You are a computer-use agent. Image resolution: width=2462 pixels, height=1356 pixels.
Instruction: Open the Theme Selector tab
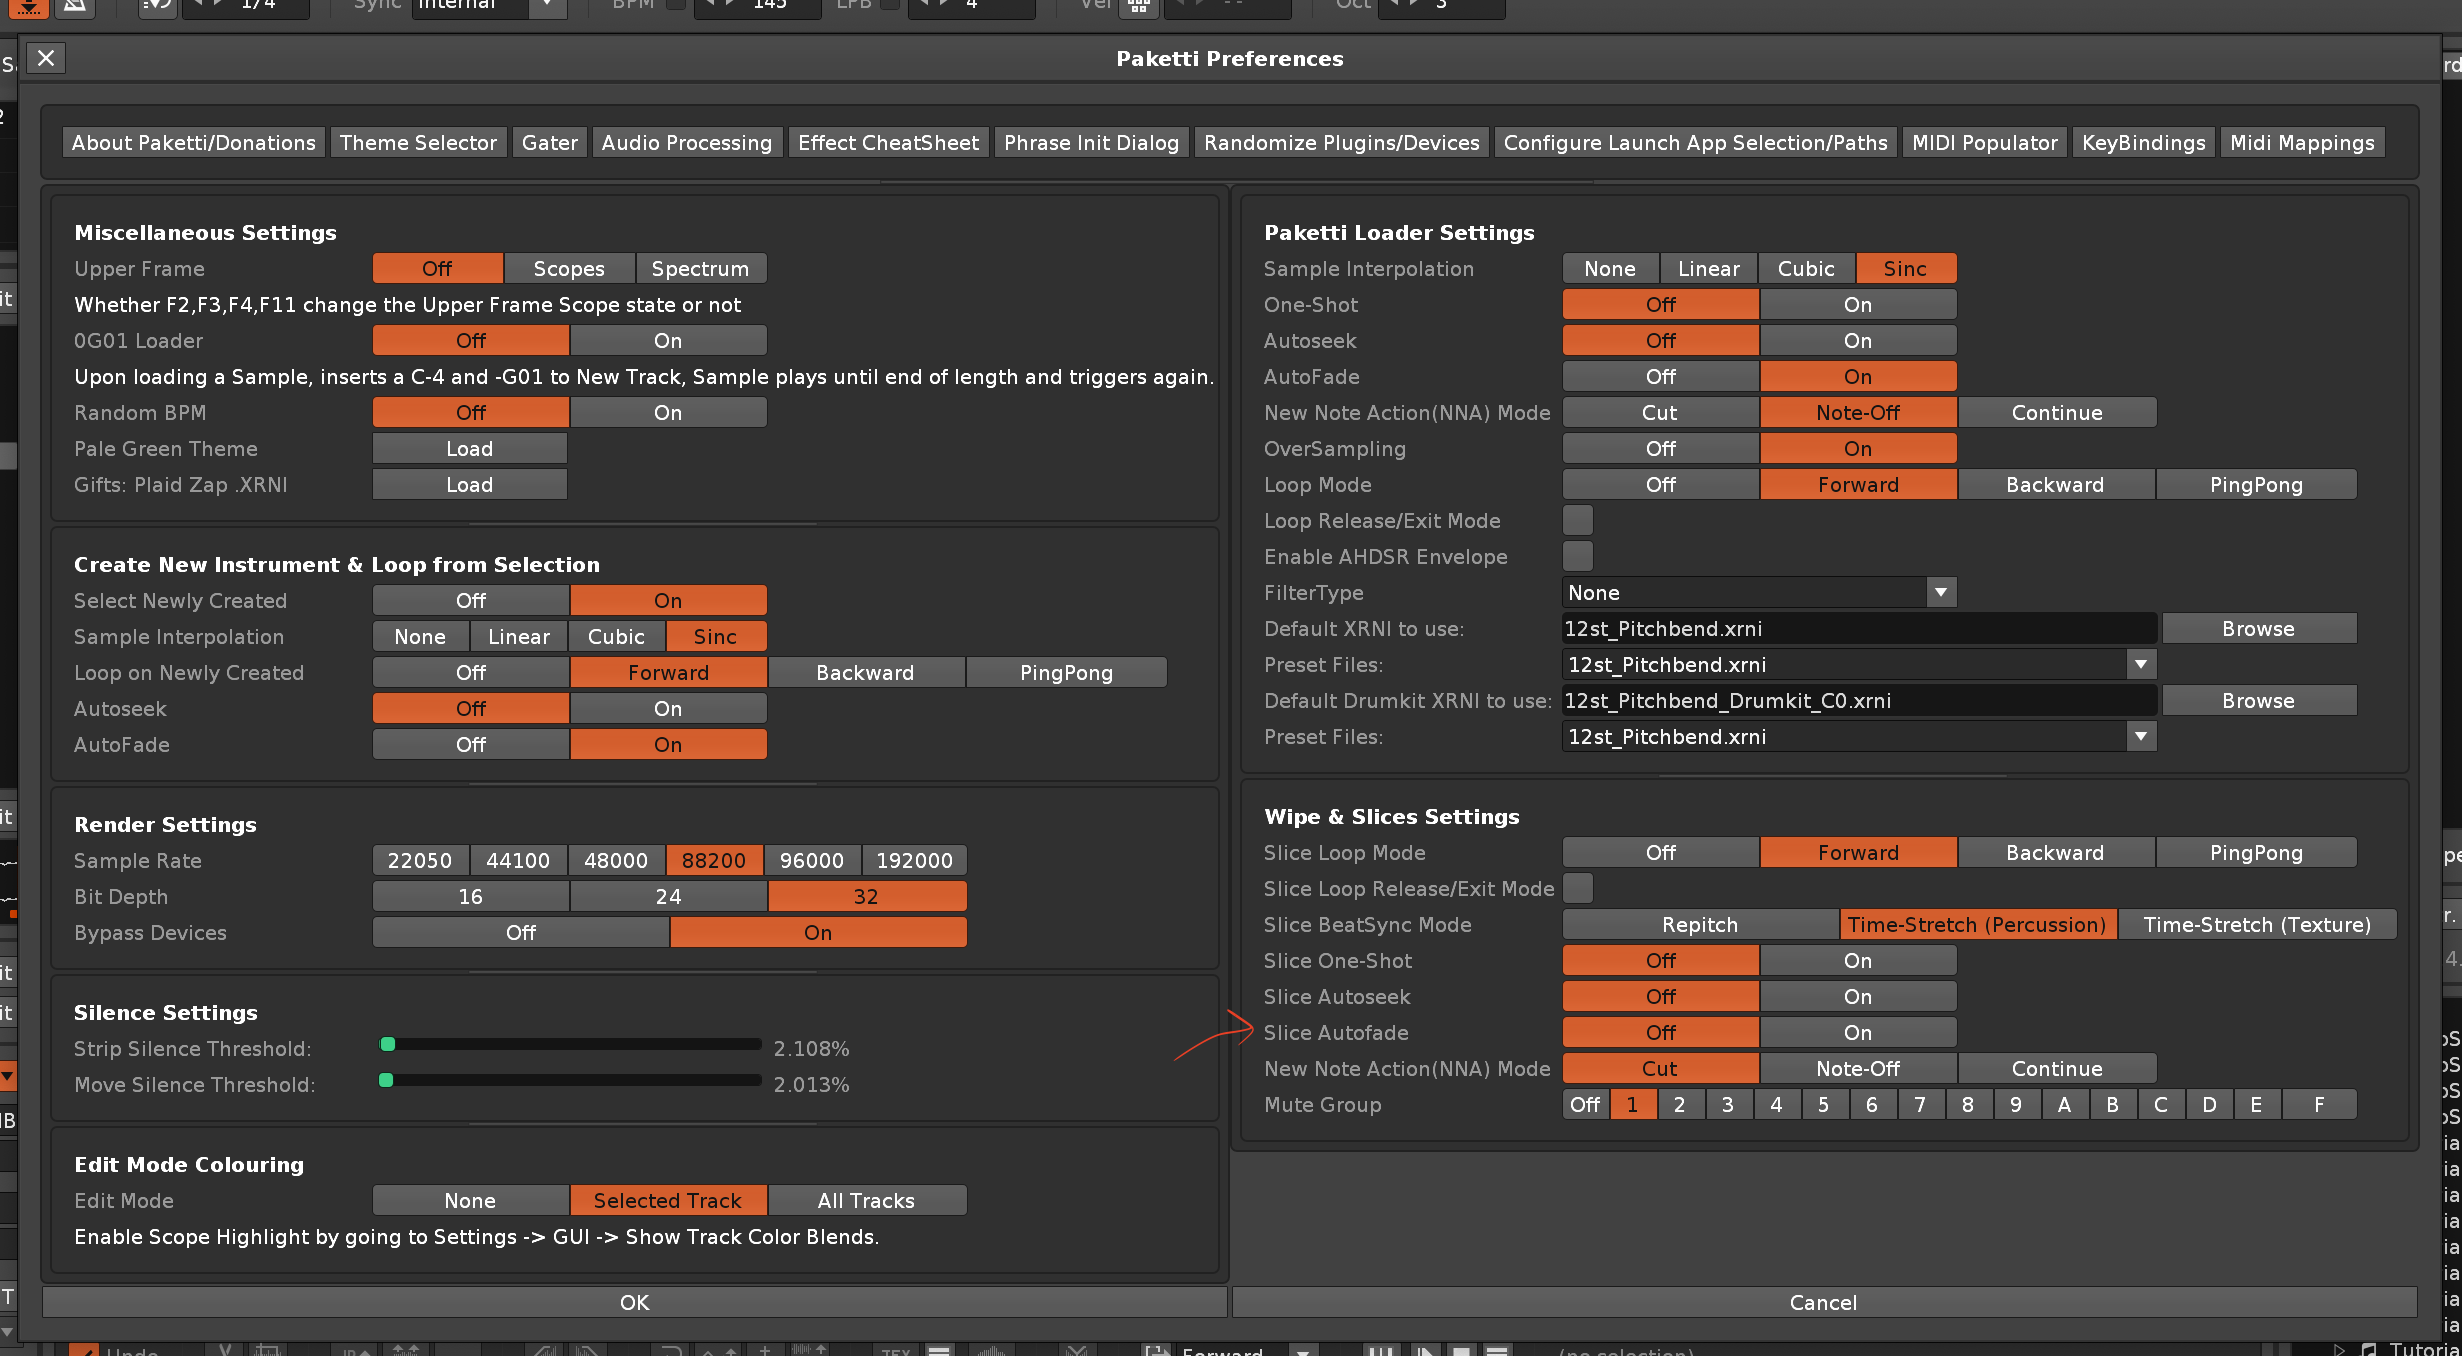(x=418, y=143)
